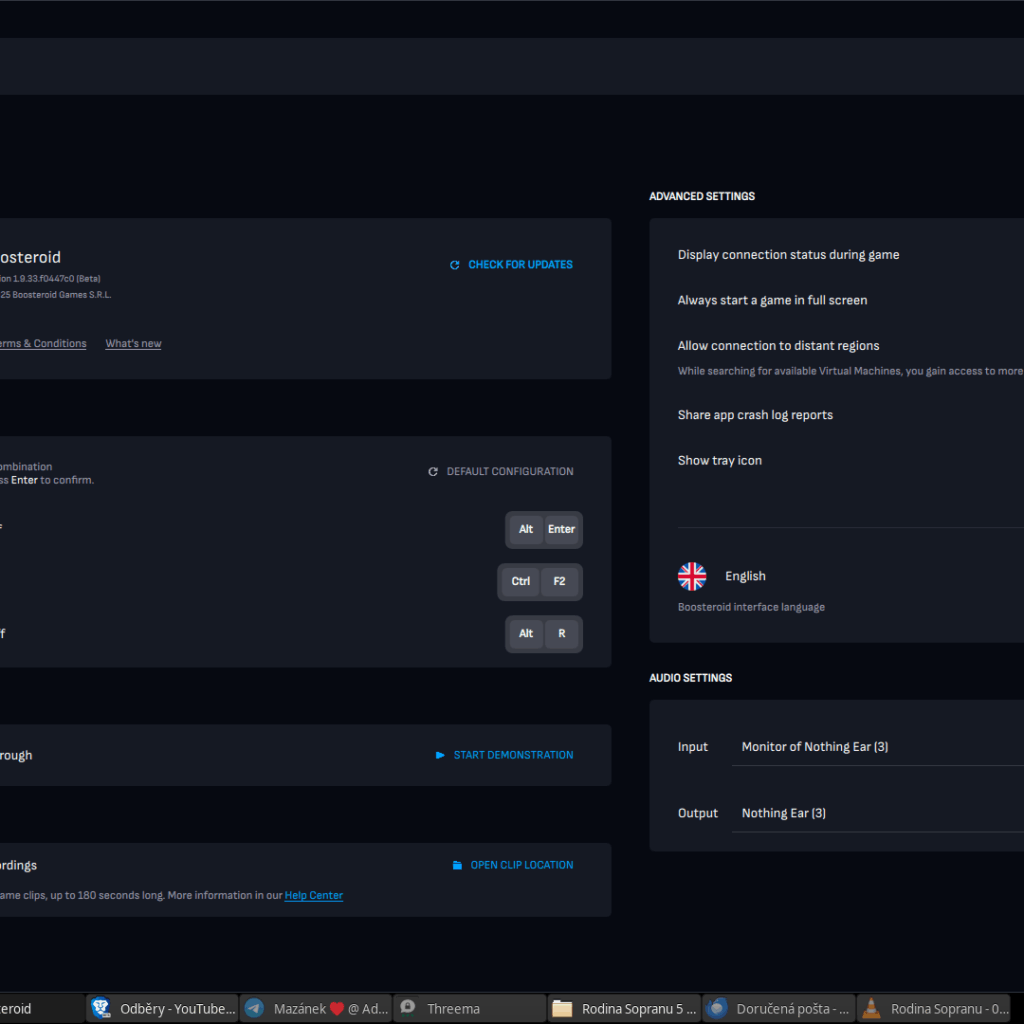Click the Ctrl F2 shortcut field
1024x1024 pixels.
(x=540, y=582)
